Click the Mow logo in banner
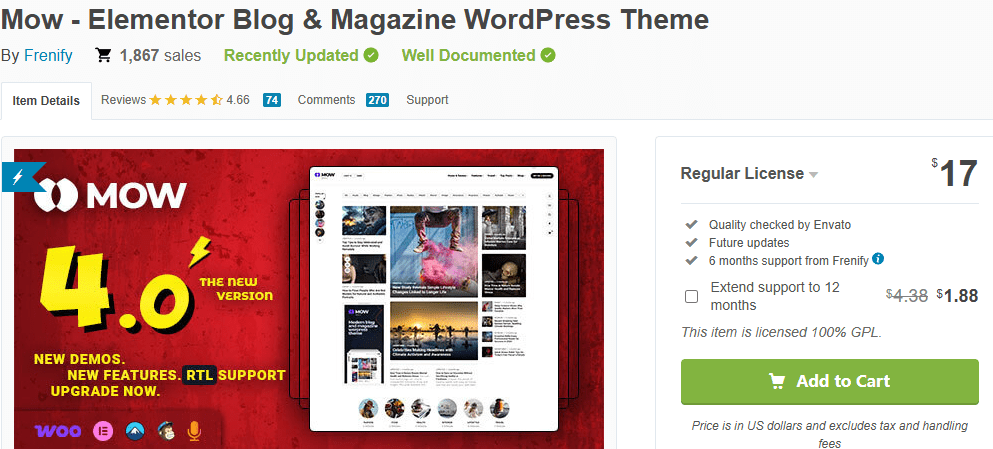 pyautogui.click(x=110, y=194)
